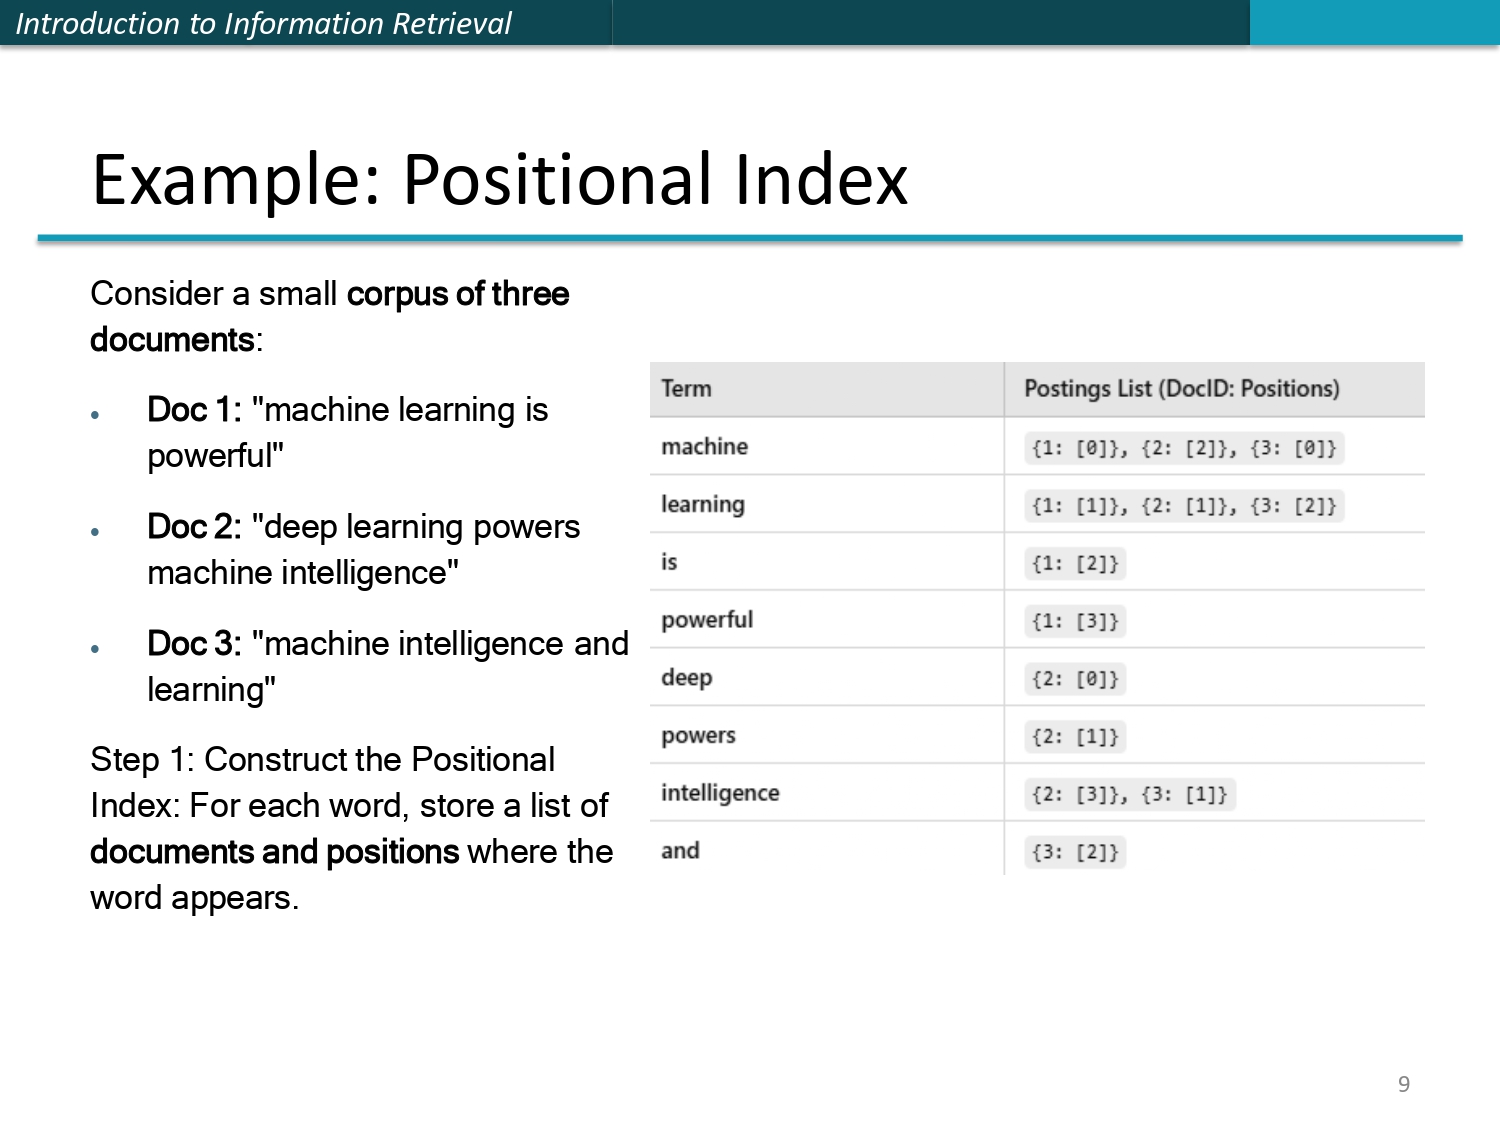Screen dimensions: 1500x1125
Task: Click the page number 9
Action: click(x=1404, y=1083)
